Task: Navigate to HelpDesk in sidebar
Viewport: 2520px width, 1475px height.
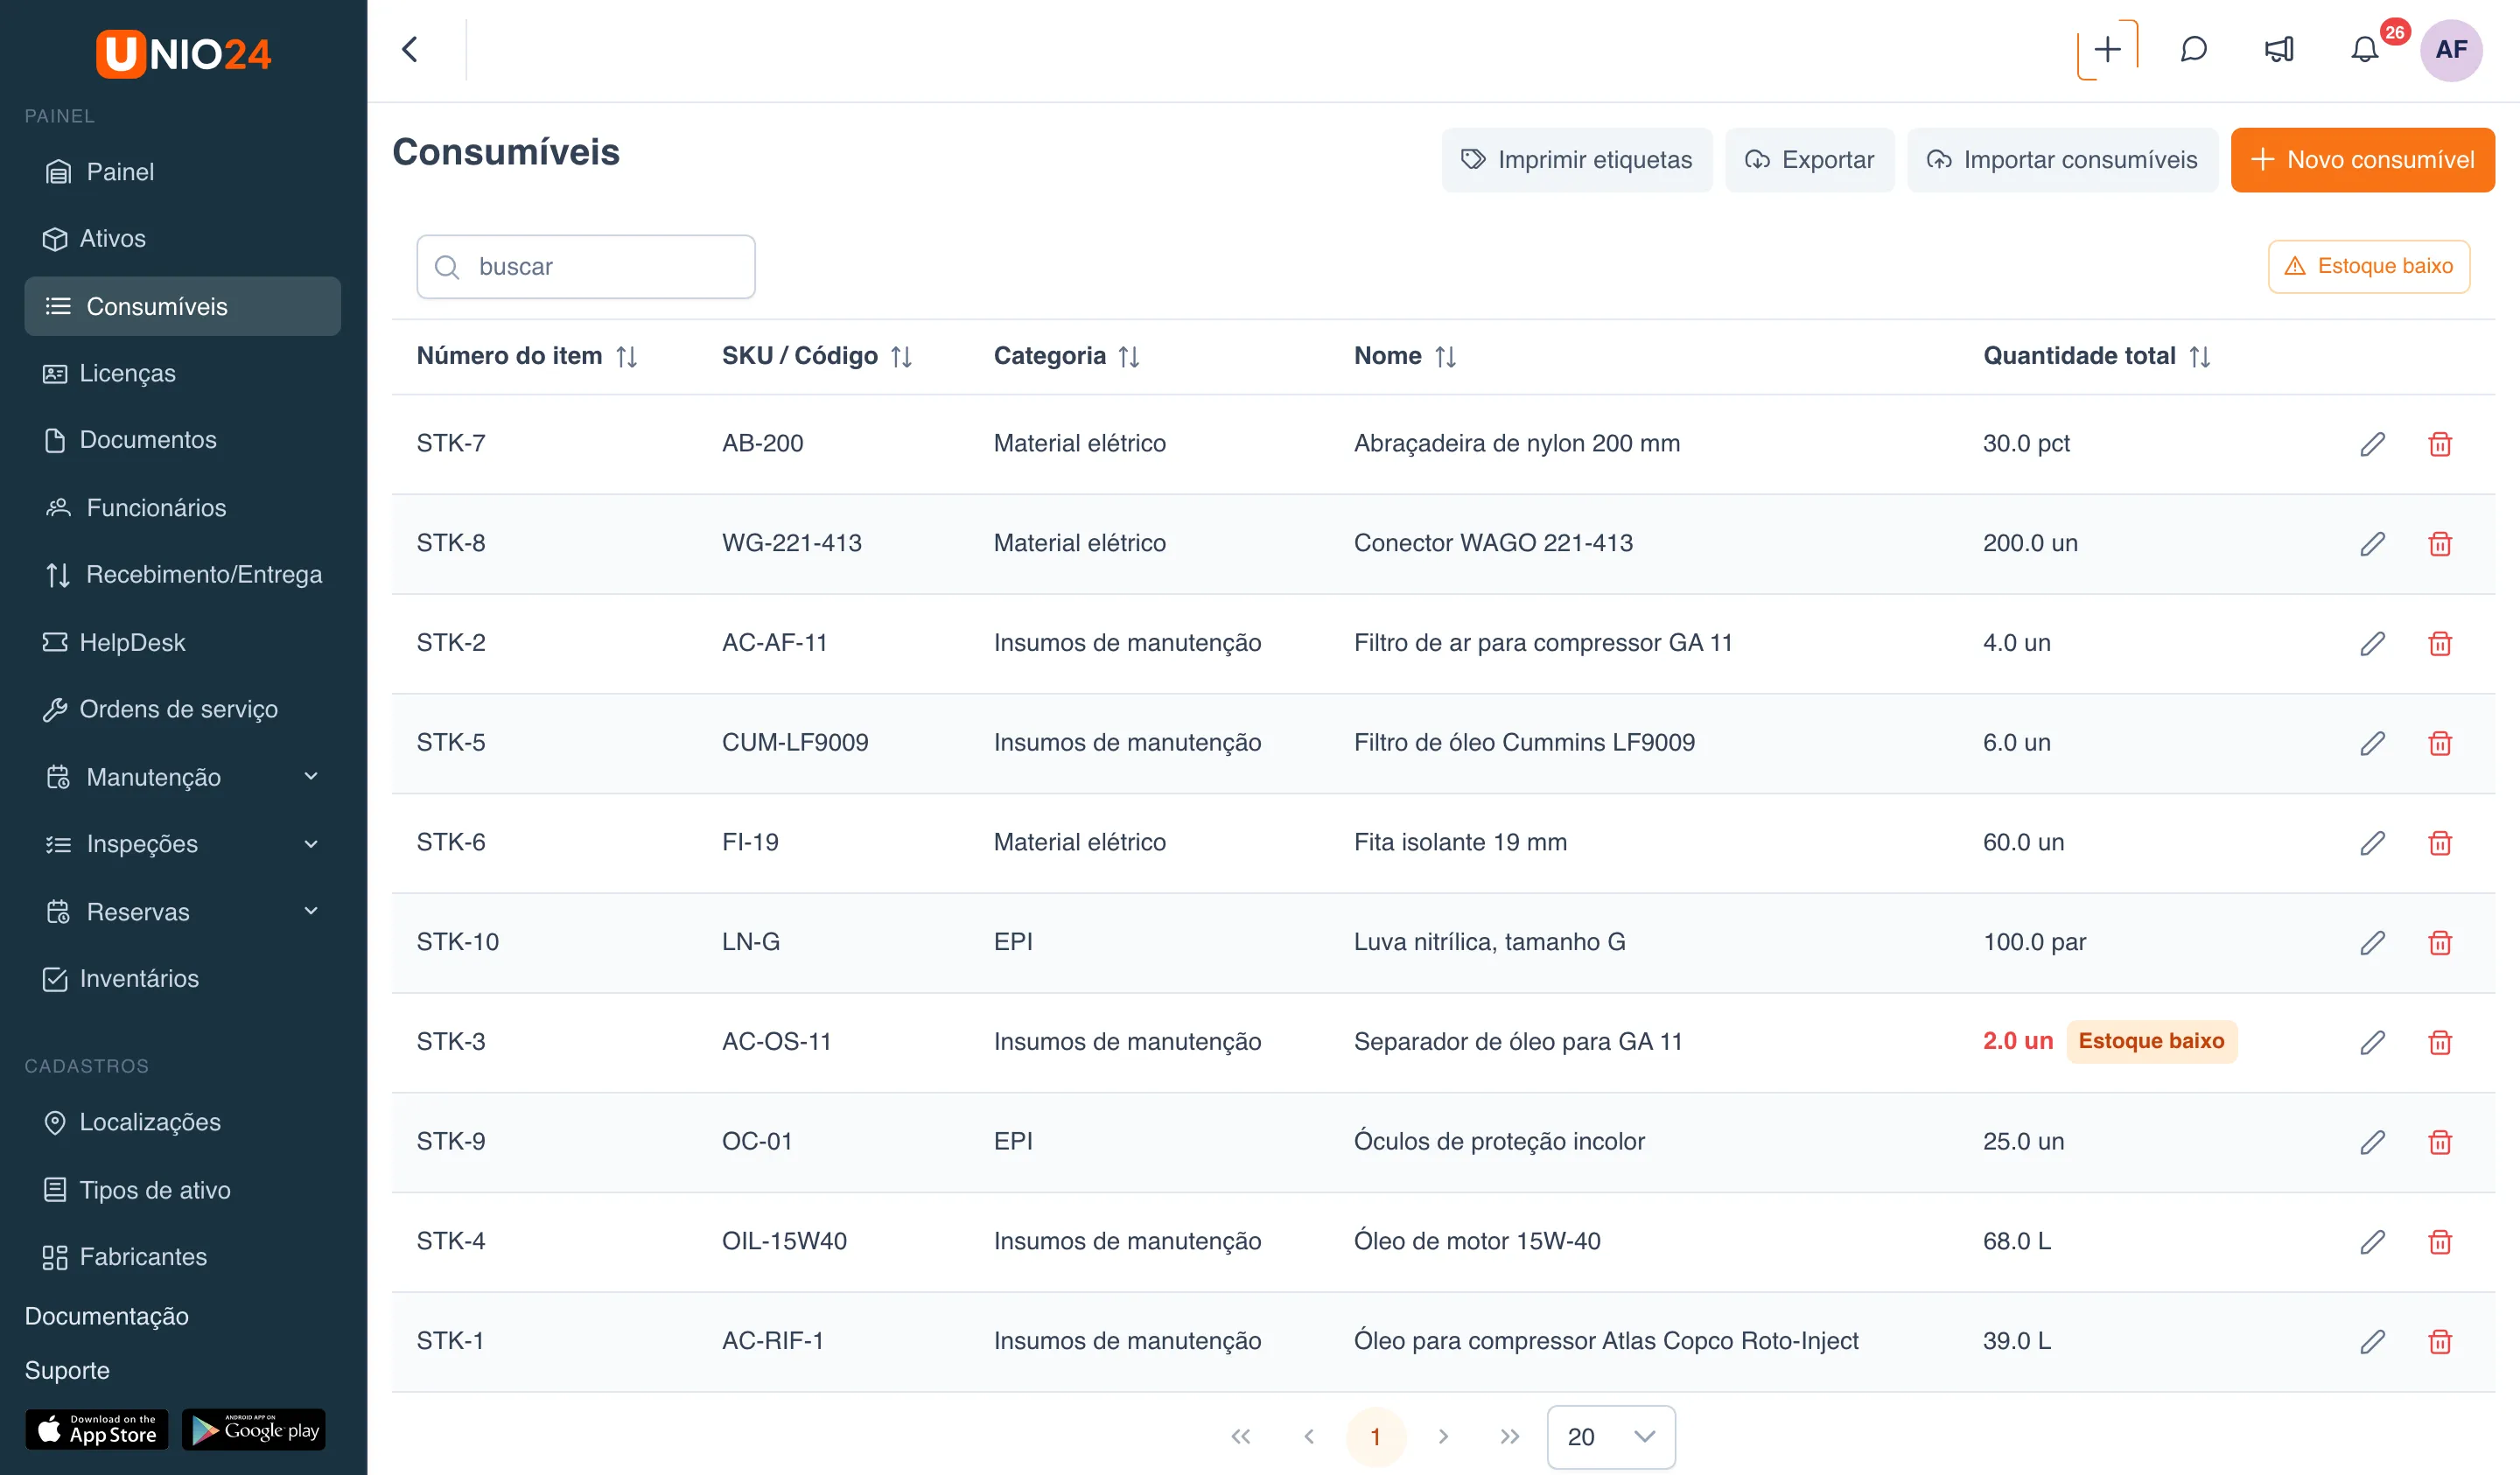Action: (182, 642)
